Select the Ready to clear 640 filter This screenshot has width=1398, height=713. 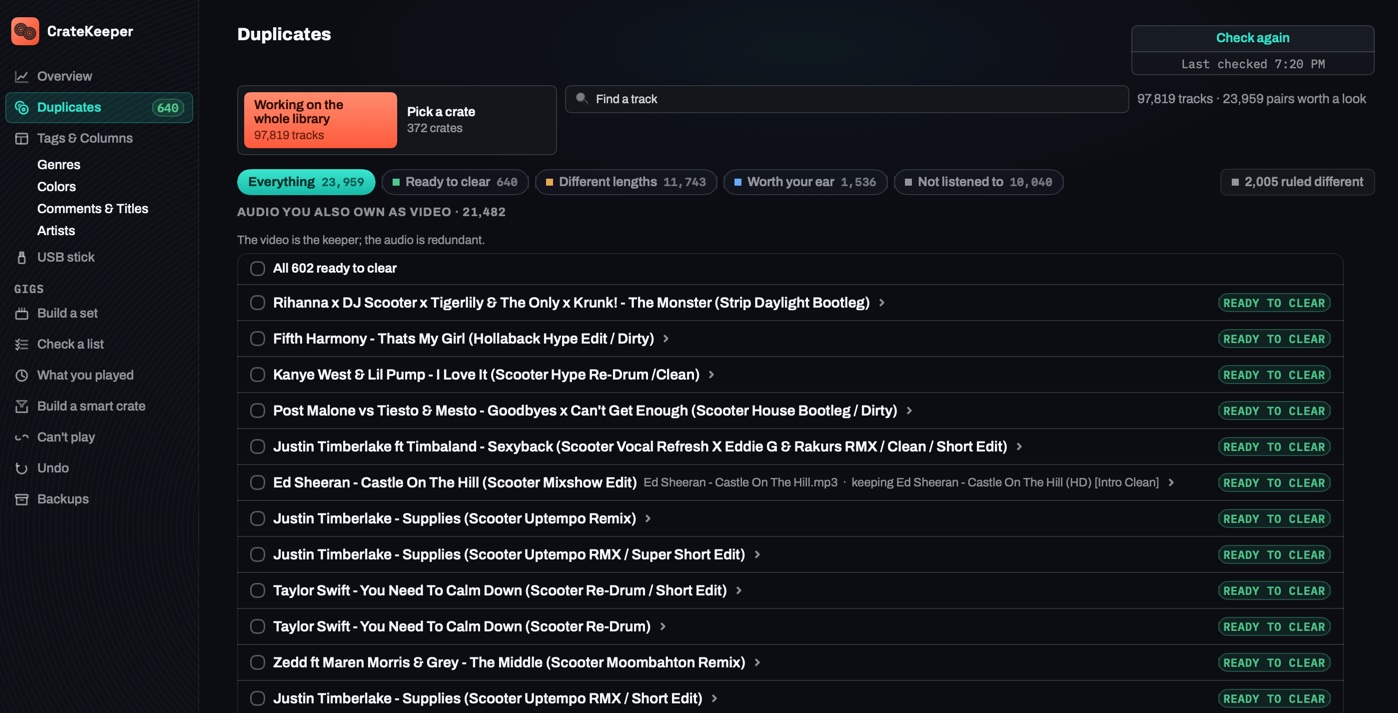455,182
